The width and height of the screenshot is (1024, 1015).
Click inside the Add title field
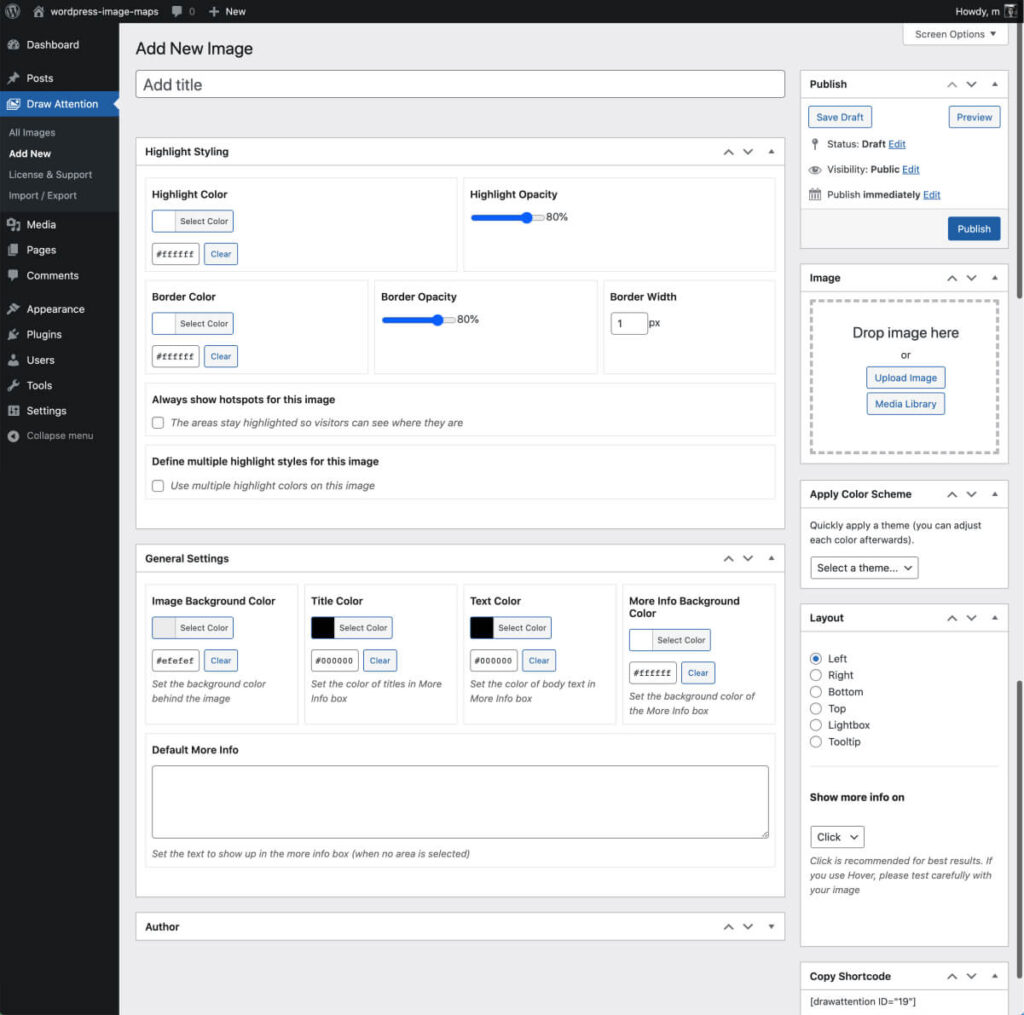(460, 84)
